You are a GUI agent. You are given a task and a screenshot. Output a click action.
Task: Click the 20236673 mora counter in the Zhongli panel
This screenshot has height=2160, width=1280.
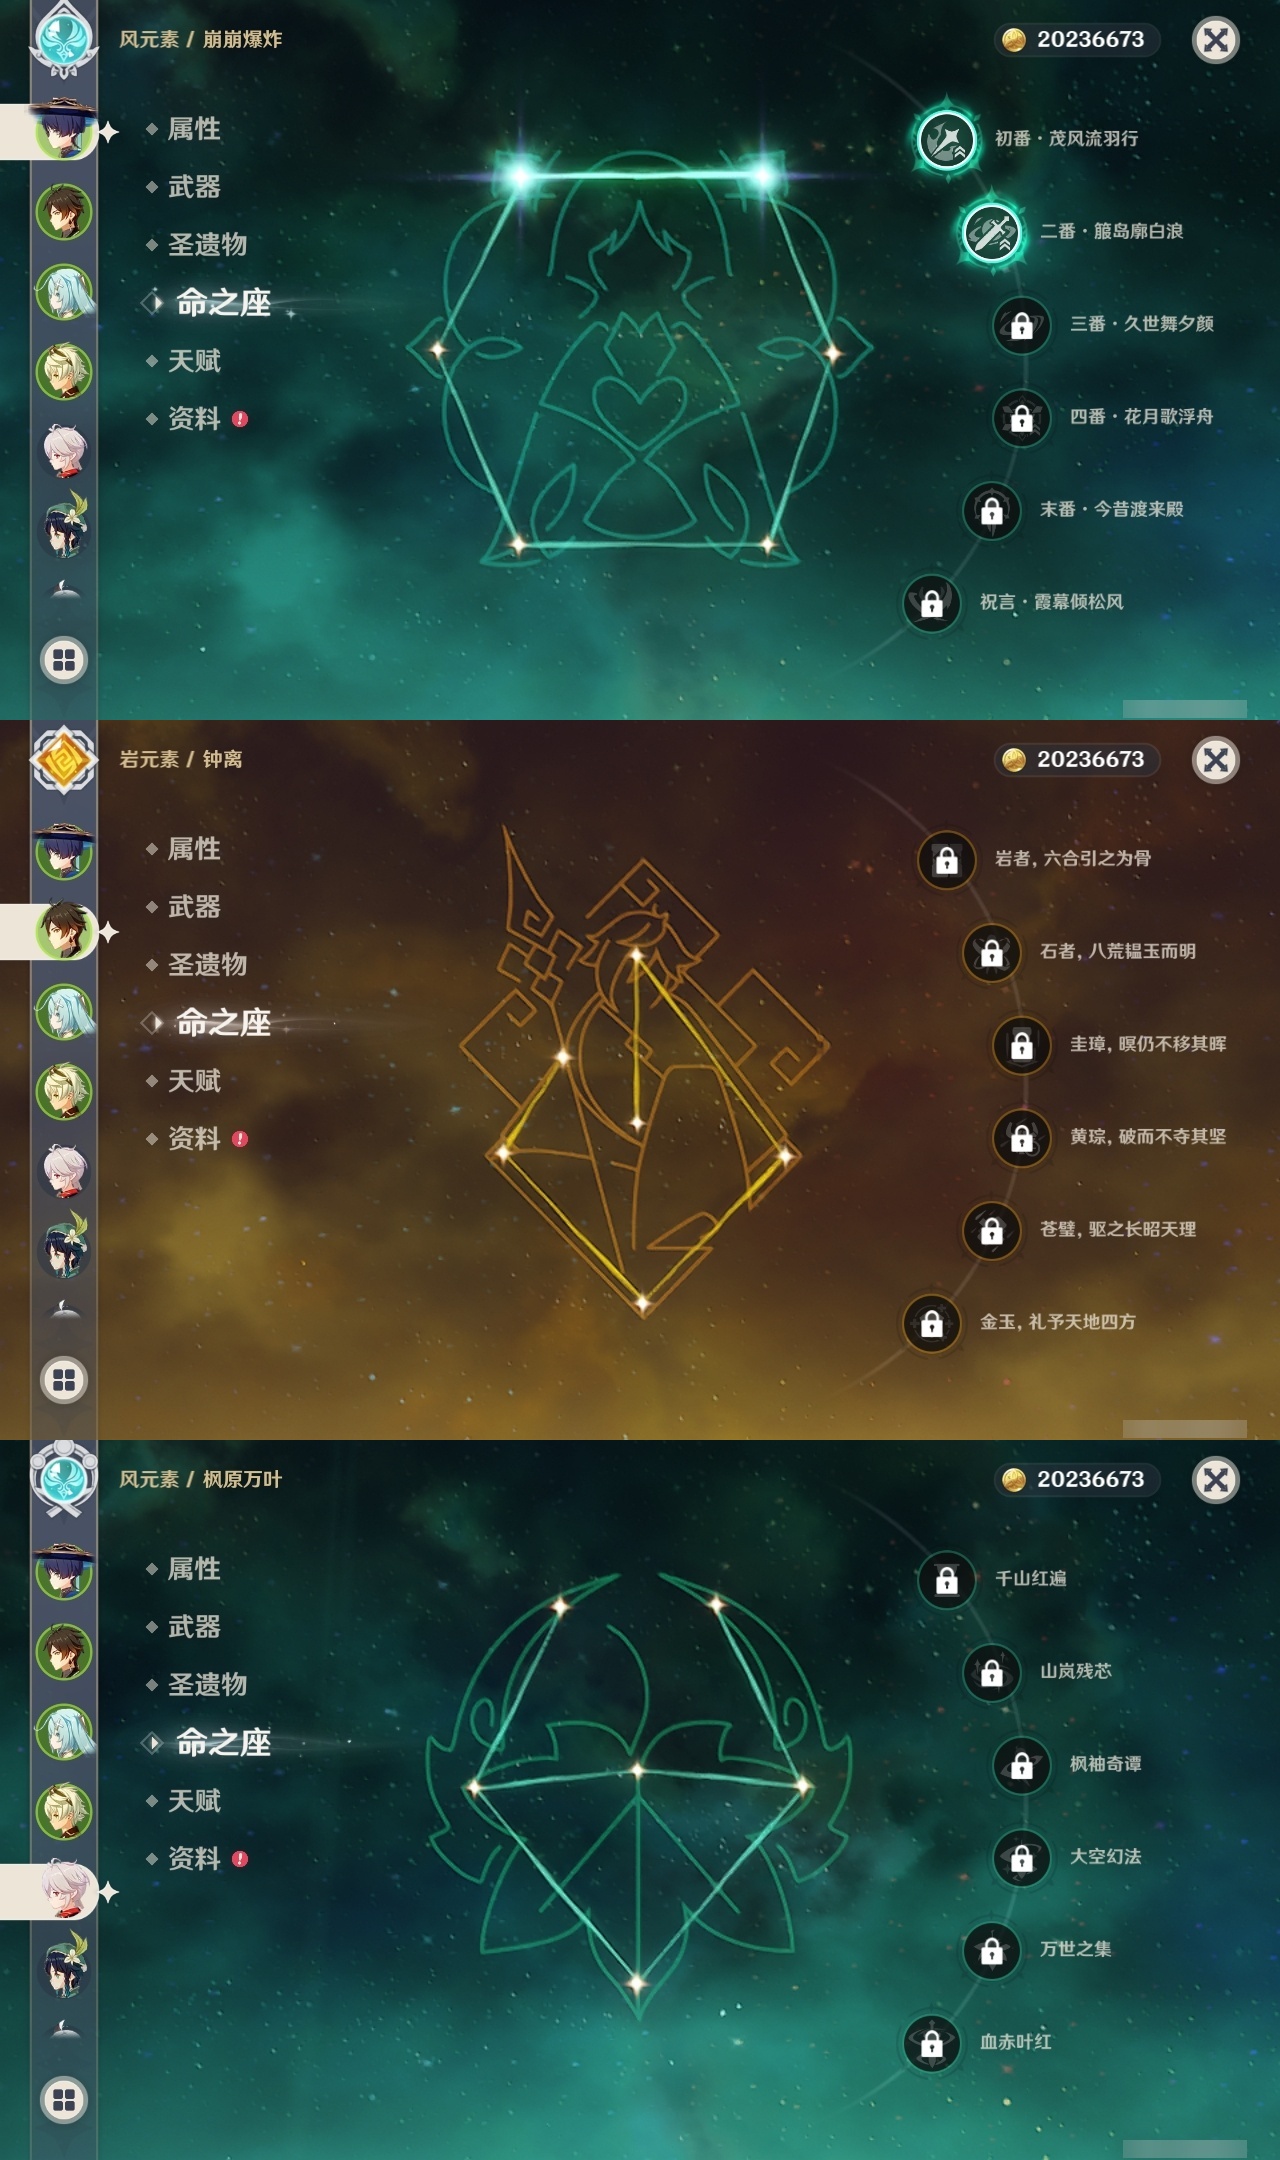click(x=1078, y=759)
